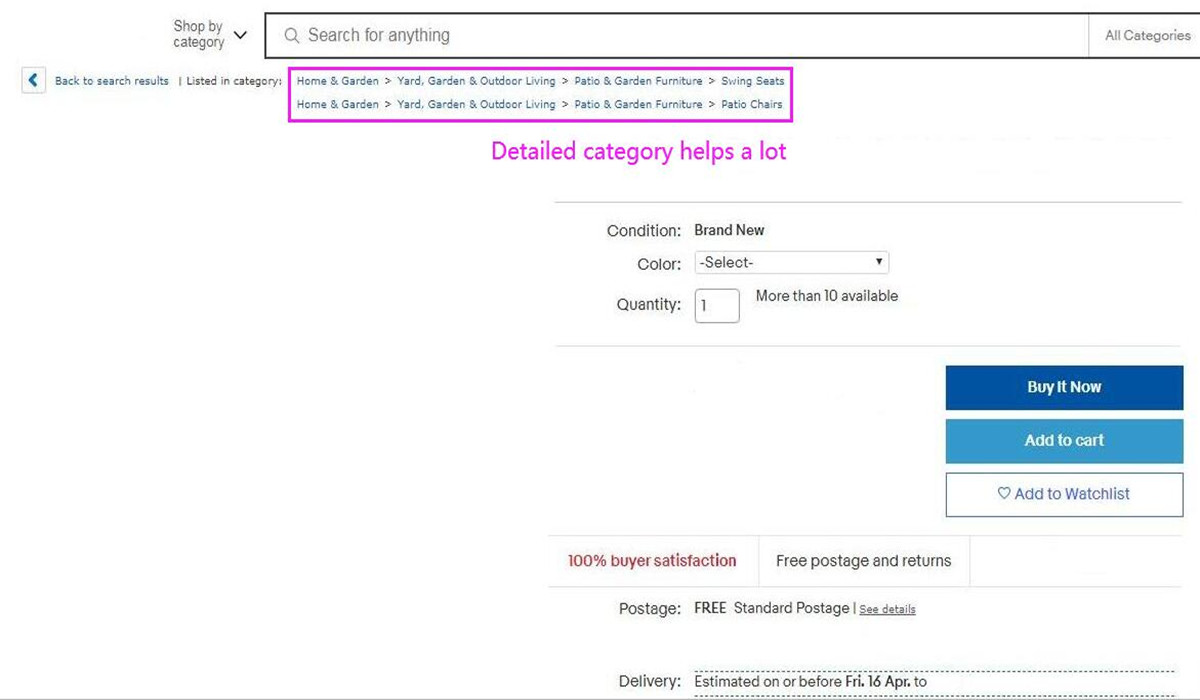Open Patio & Garden Furniture in Patio Chairs row

click(x=638, y=104)
